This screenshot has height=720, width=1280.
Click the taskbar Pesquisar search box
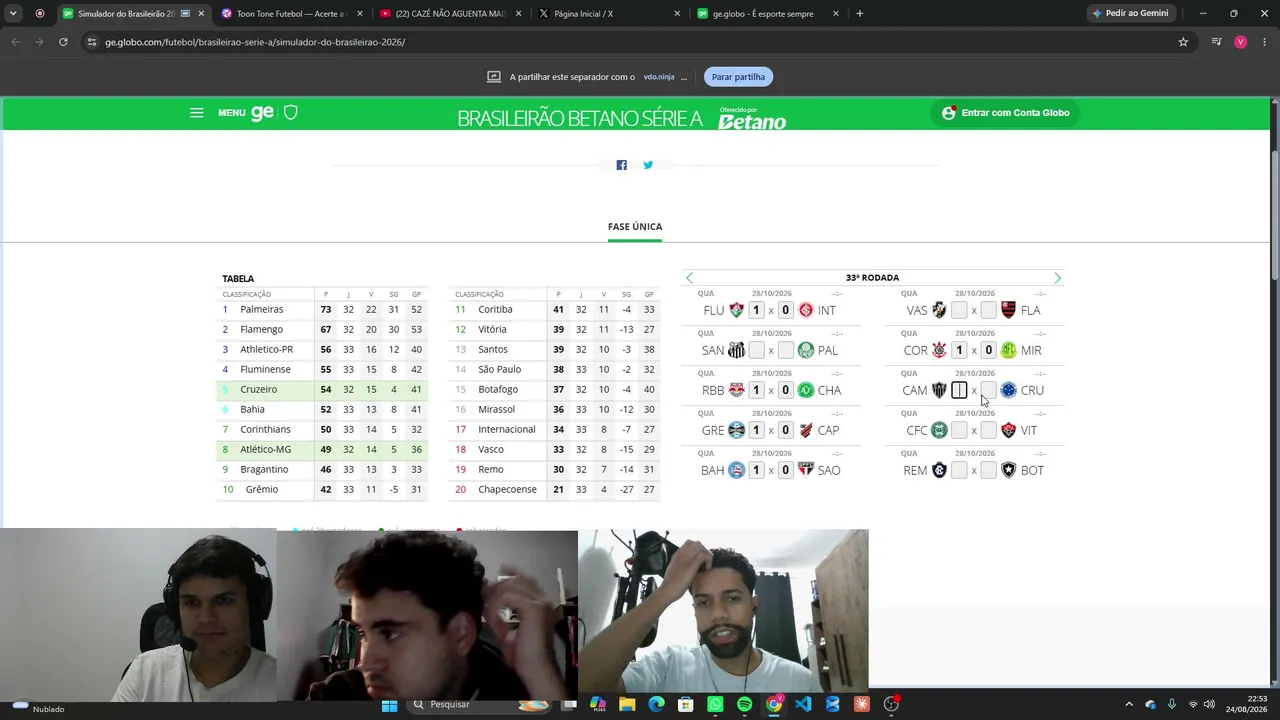click(x=481, y=705)
